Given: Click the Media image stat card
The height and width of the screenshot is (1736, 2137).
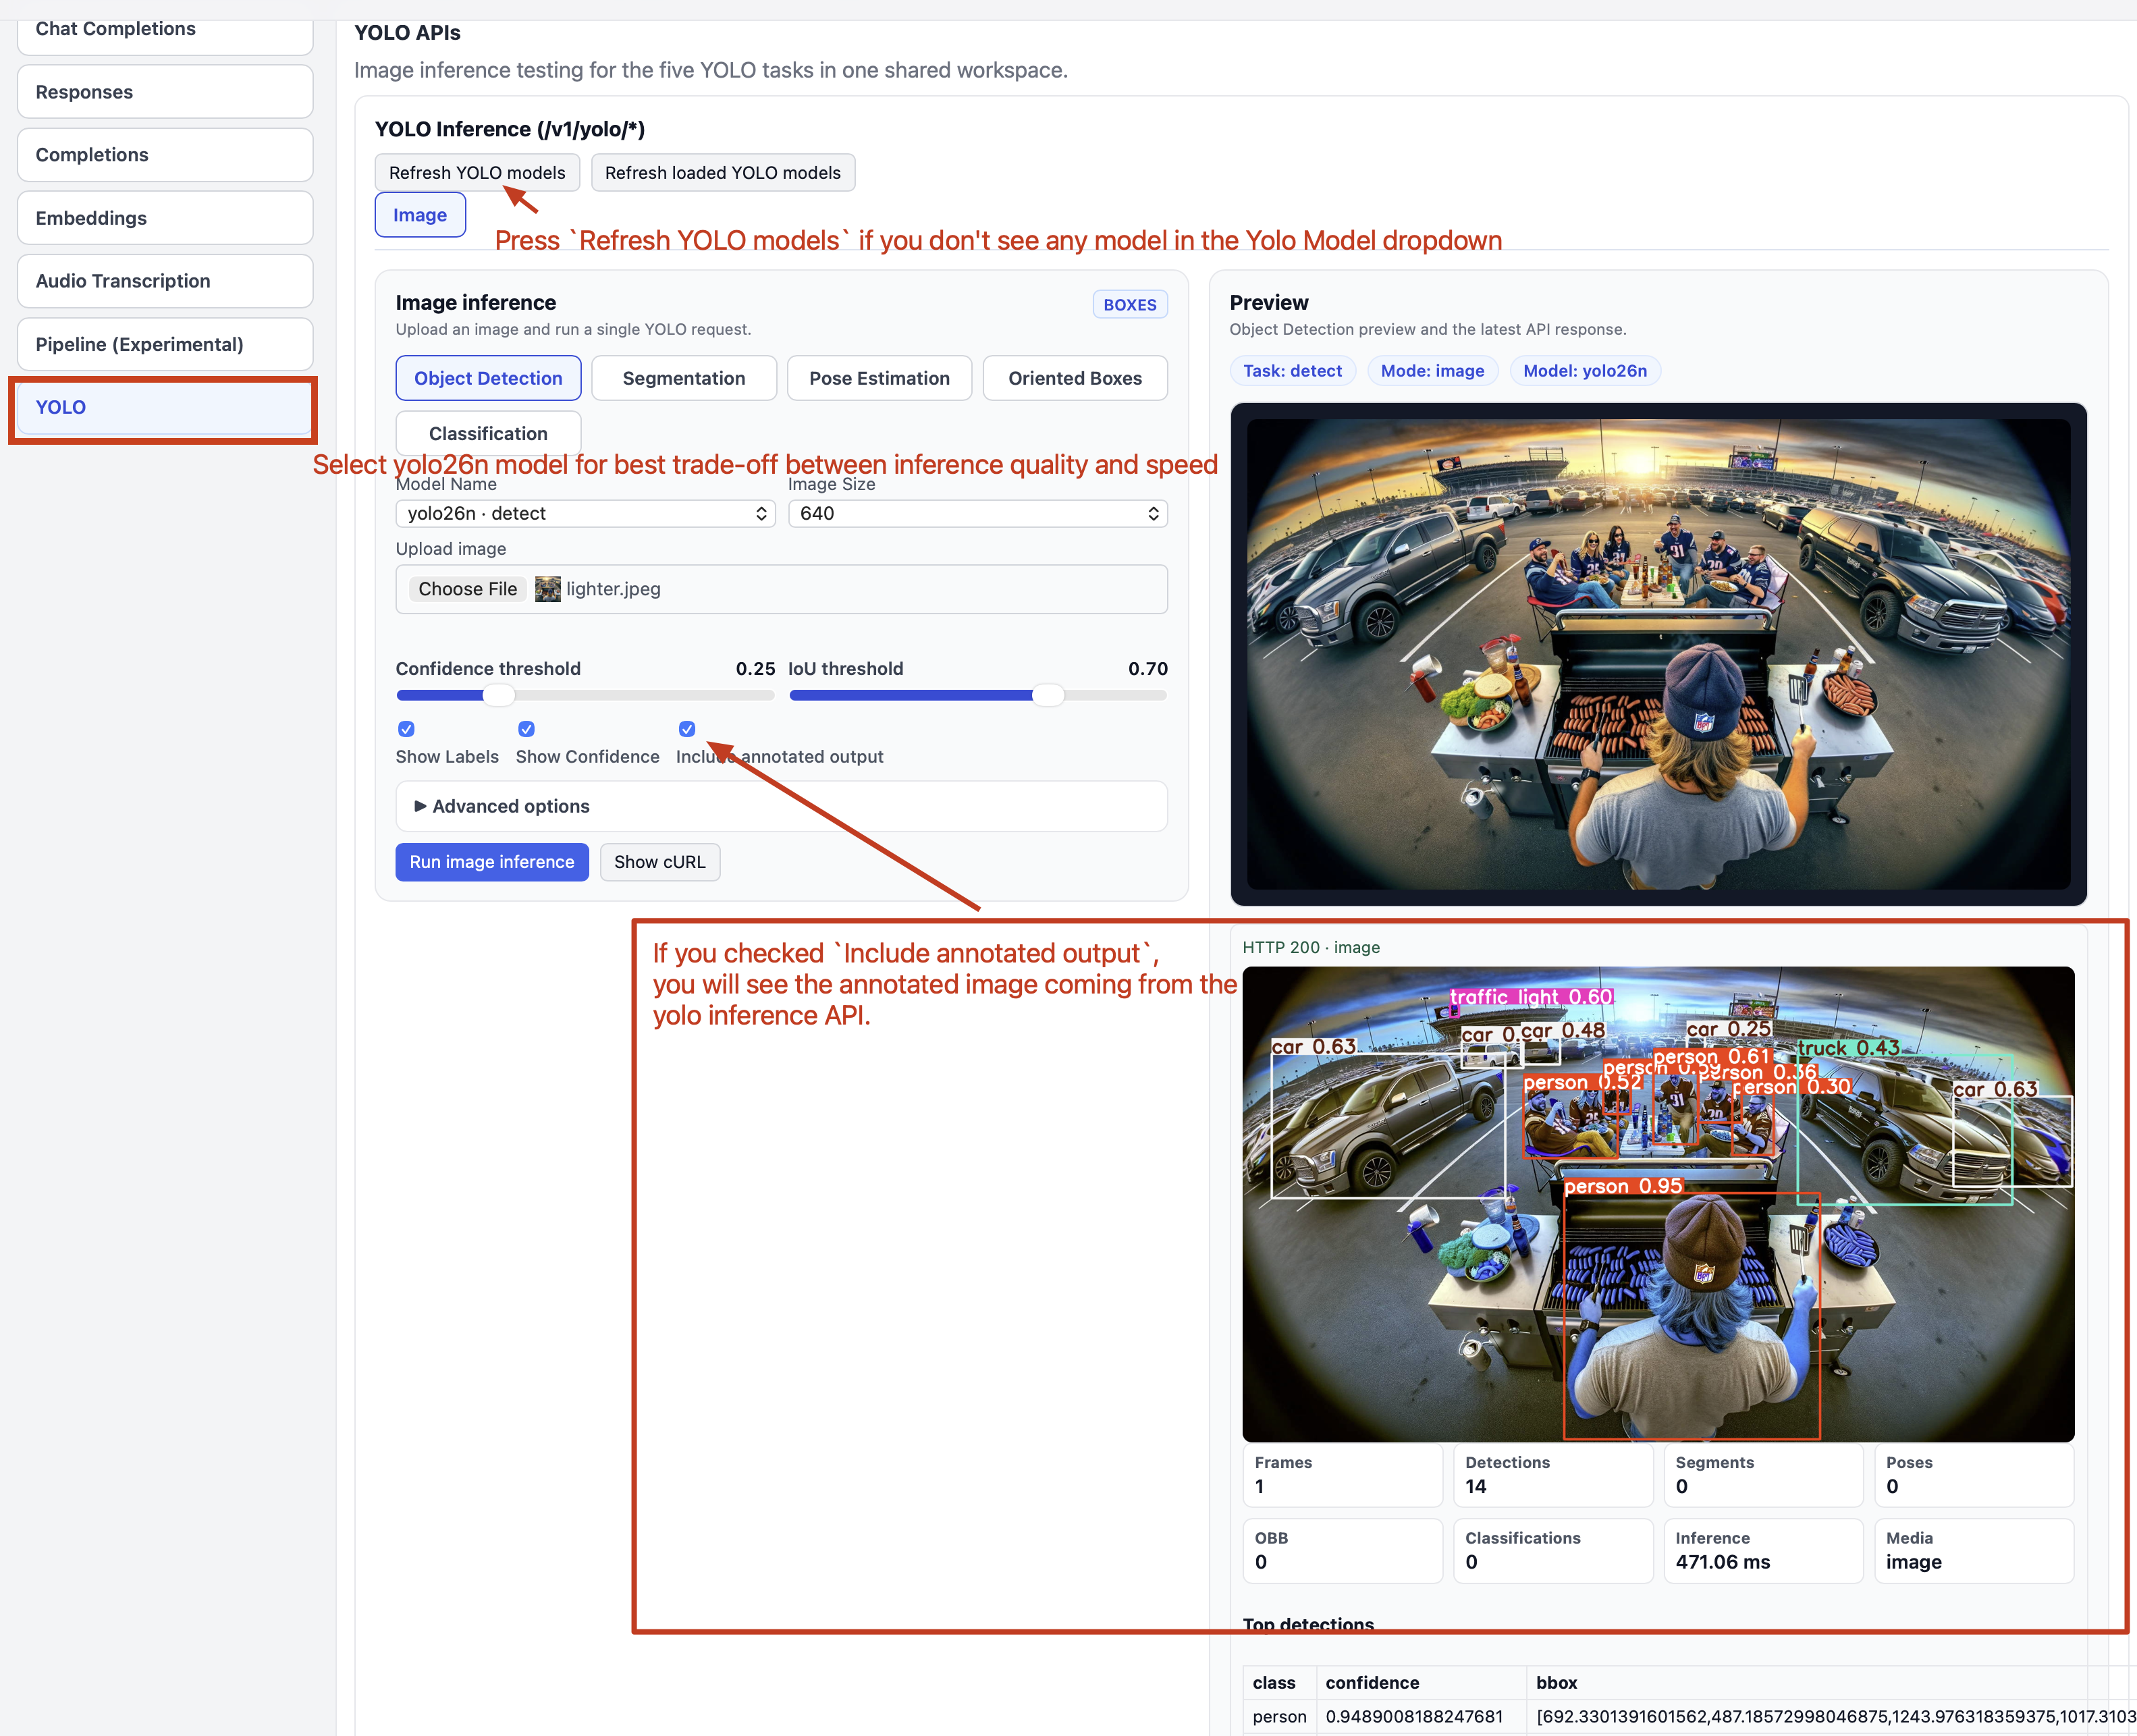Looking at the screenshot, I should [1974, 1551].
